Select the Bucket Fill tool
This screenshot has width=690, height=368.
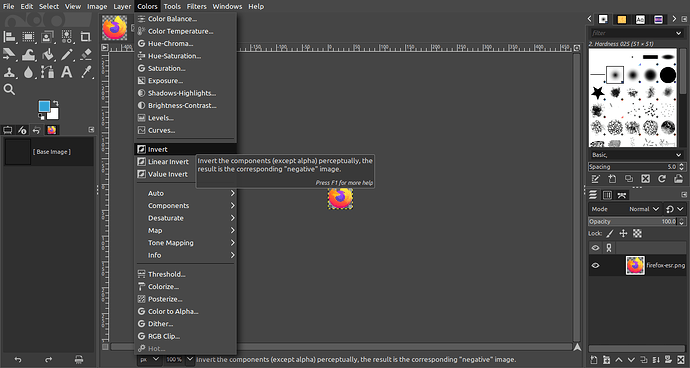[x=48, y=55]
